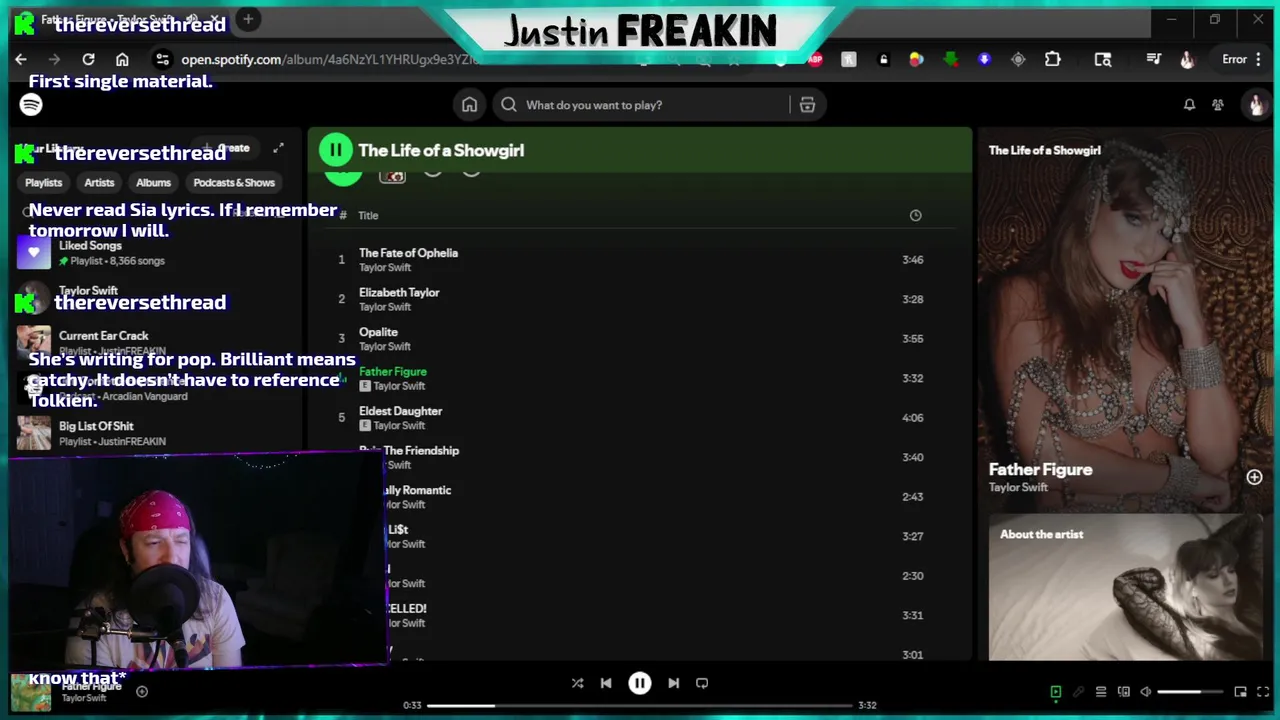This screenshot has height=720, width=1280.
Task: Open browser profile avatar
Action: click(1187, 59)
